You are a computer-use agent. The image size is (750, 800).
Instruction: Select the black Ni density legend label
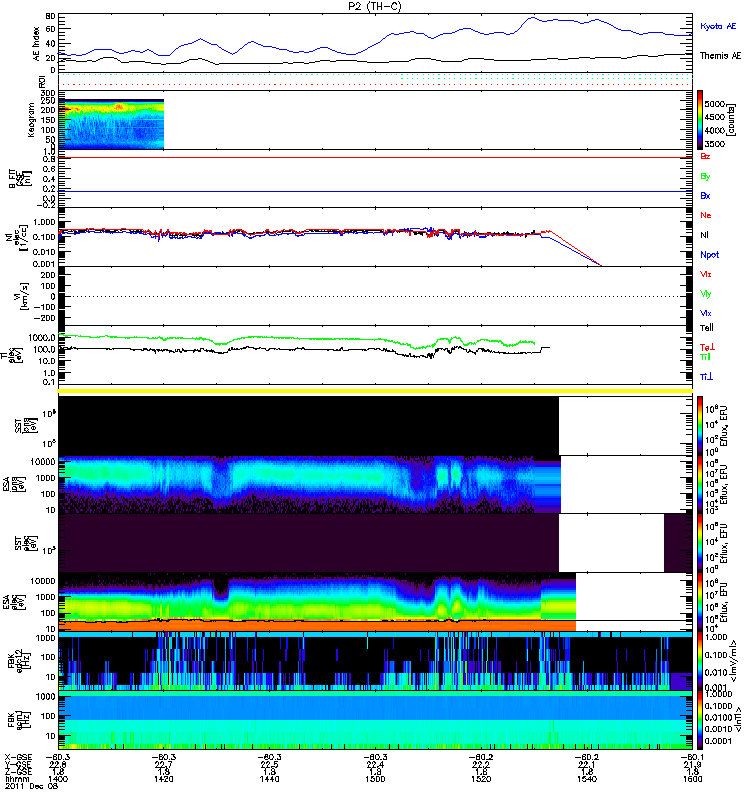tap(705, 235)
